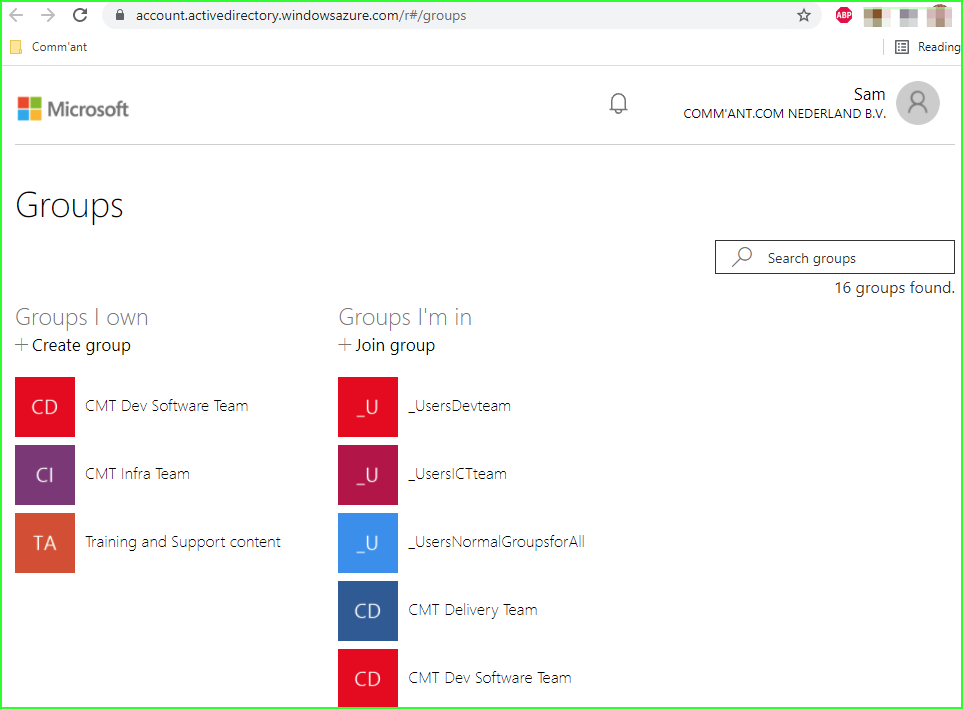Viewport: 963px width, 709px height.
Task: Click the CD tile in Groups I own
Action: 45,407
